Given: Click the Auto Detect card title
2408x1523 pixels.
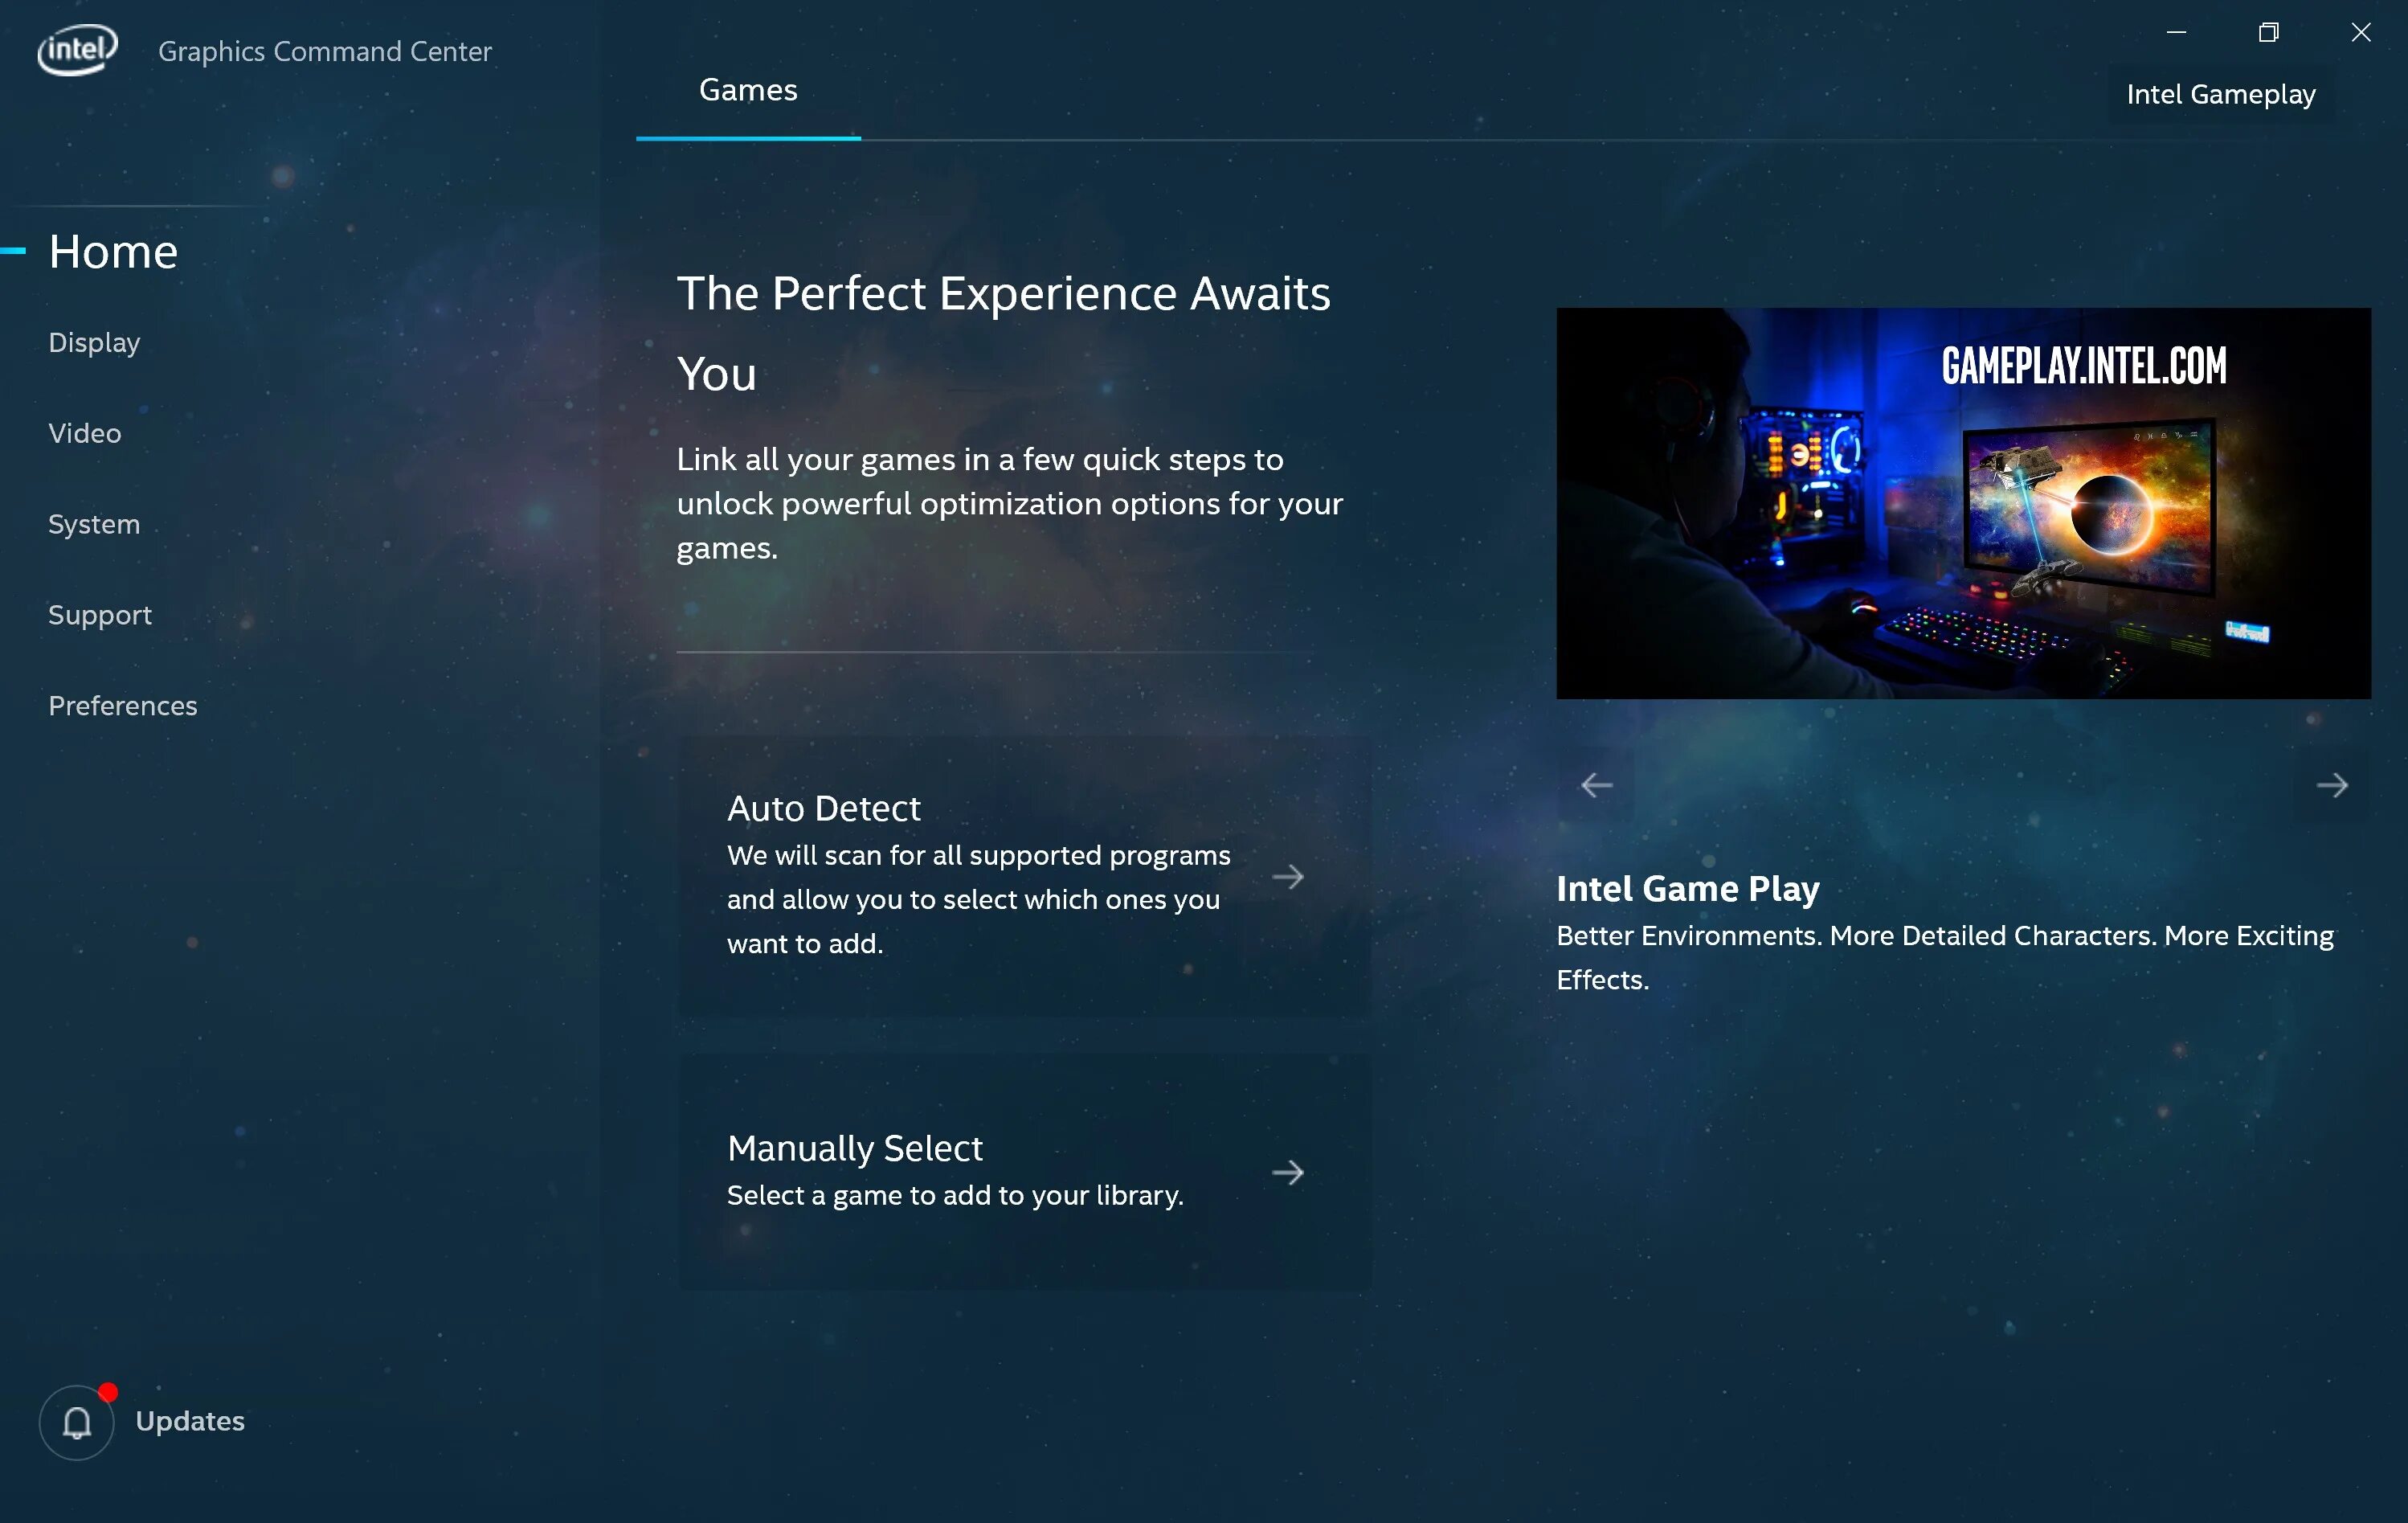Looking at the screenshot, I should (823, 808).
